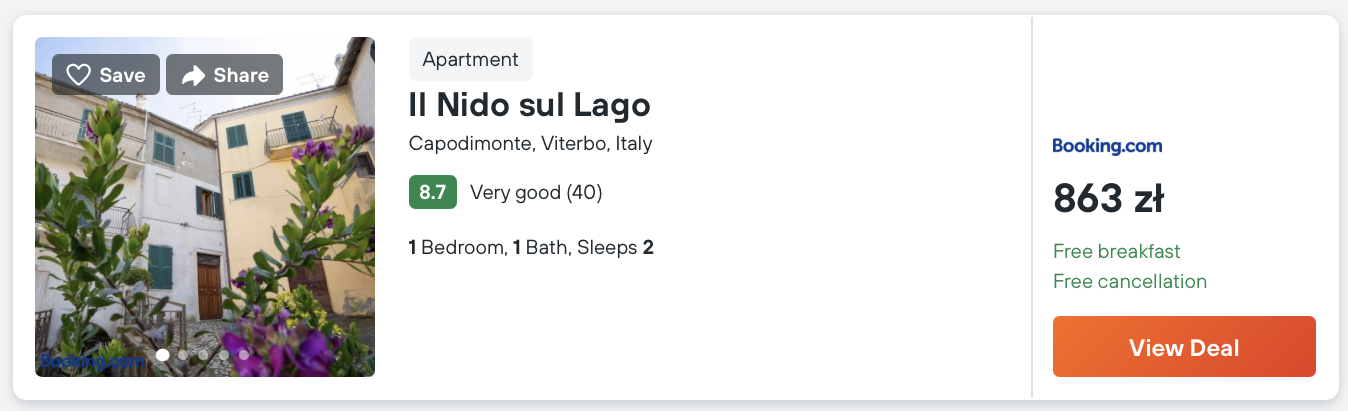Click the Booking.com logo above the price
Viewport: 1348px width, 411px height.
1107,146
